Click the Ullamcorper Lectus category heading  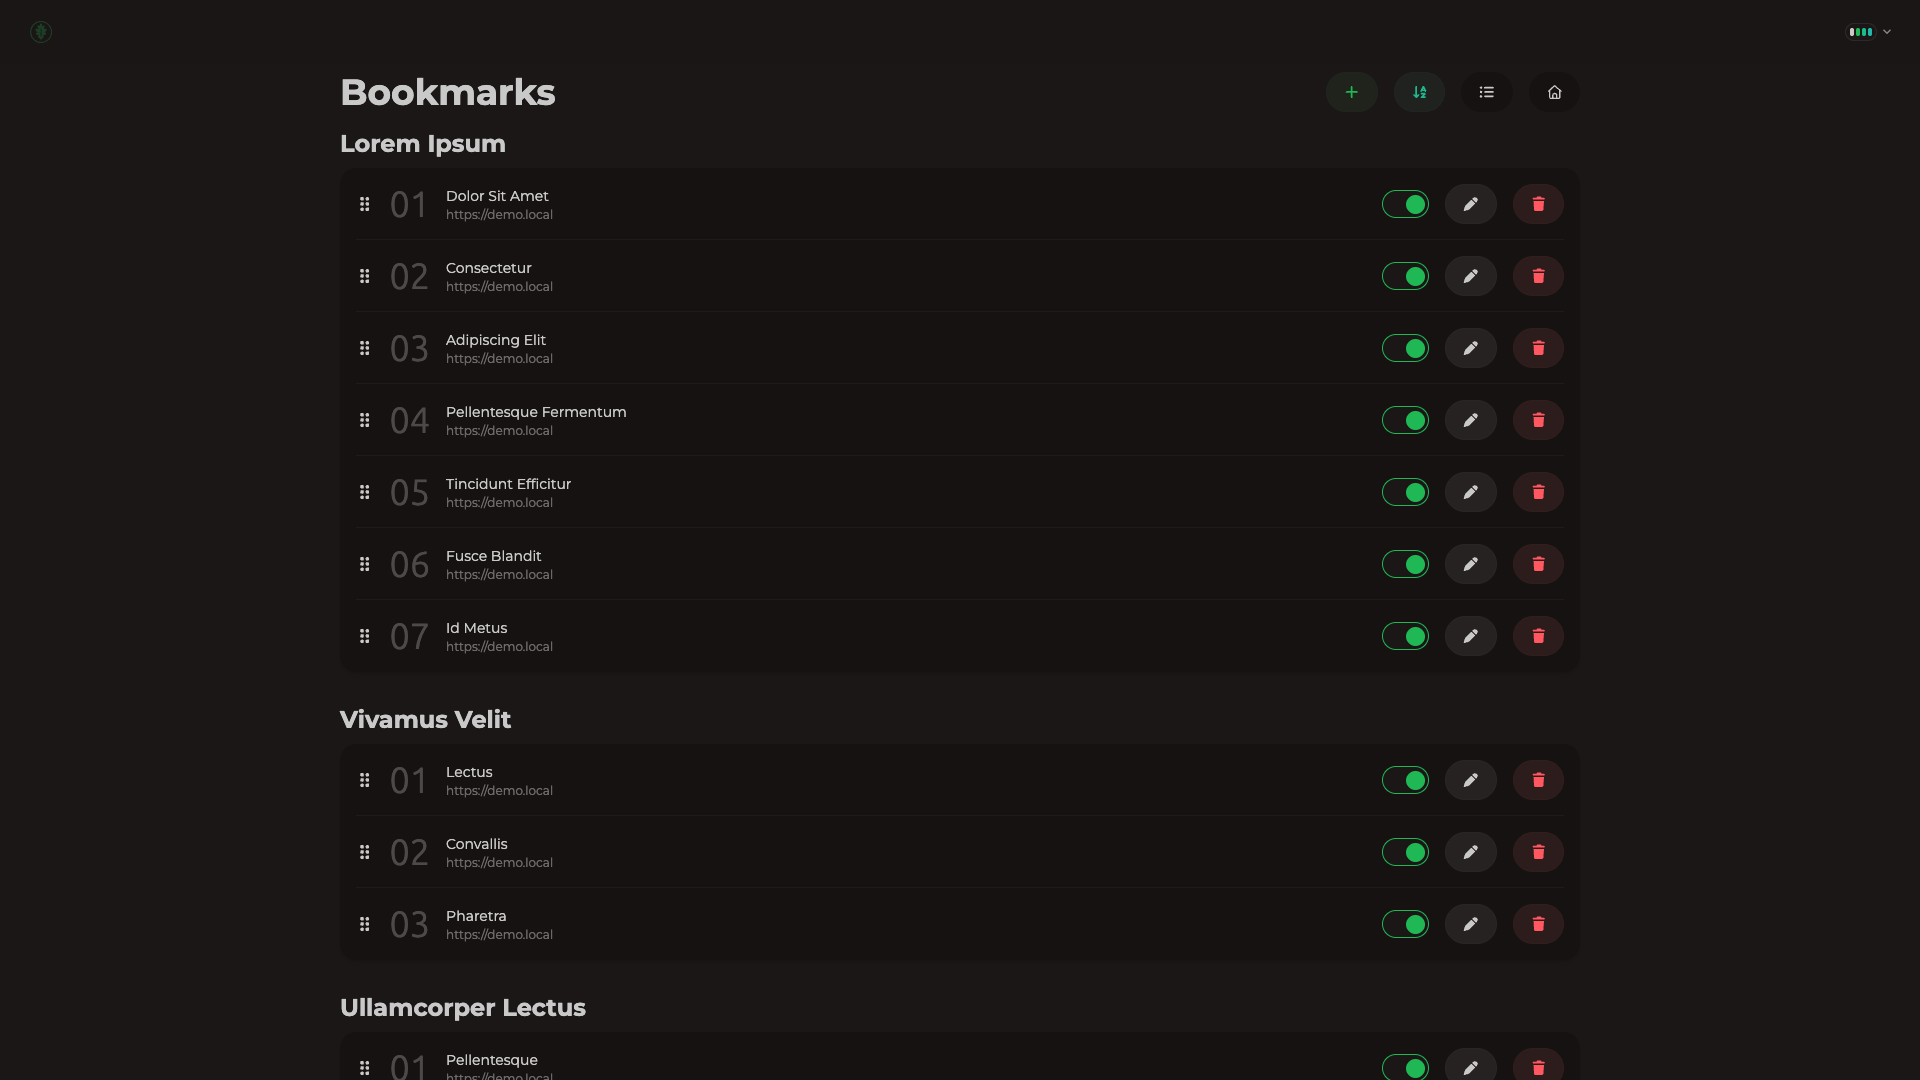463,1008
